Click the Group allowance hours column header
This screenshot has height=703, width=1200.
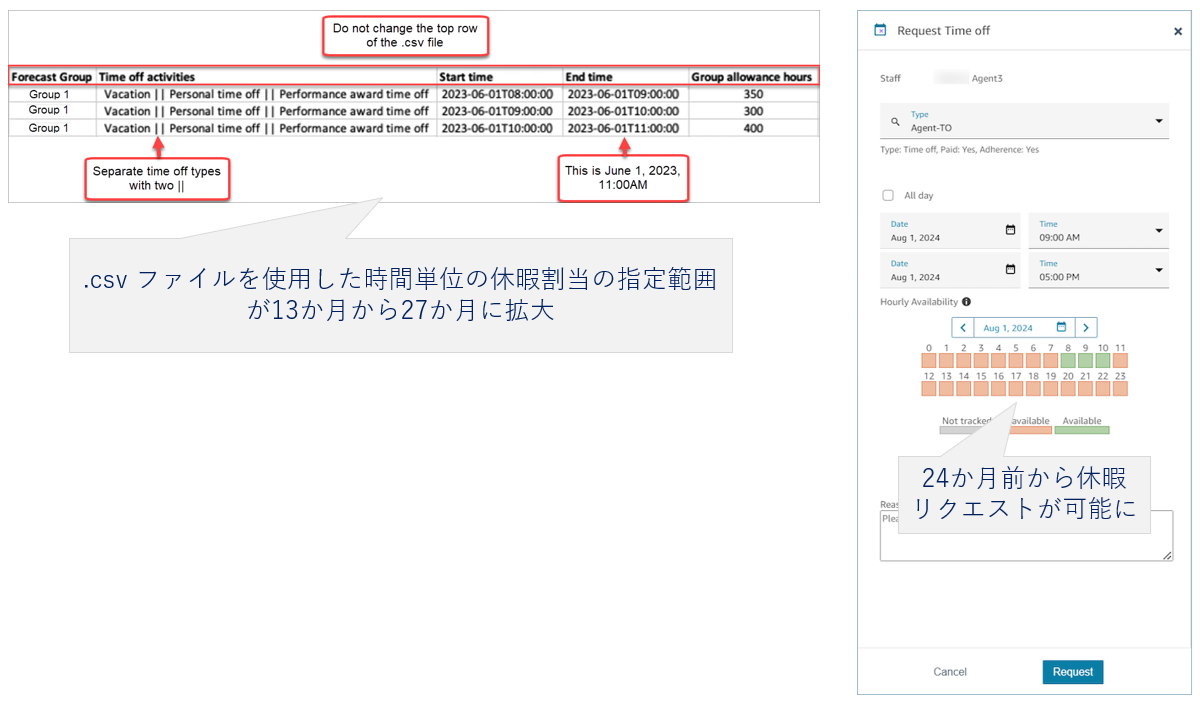click(x=752, y=77)
